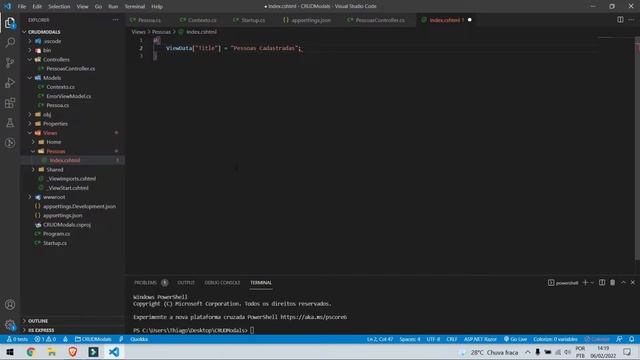Image resolution: width=640 pixels, height=360 pixels.
Task: Go to line via Ln 2, Col 47
Action: [380, 339]
